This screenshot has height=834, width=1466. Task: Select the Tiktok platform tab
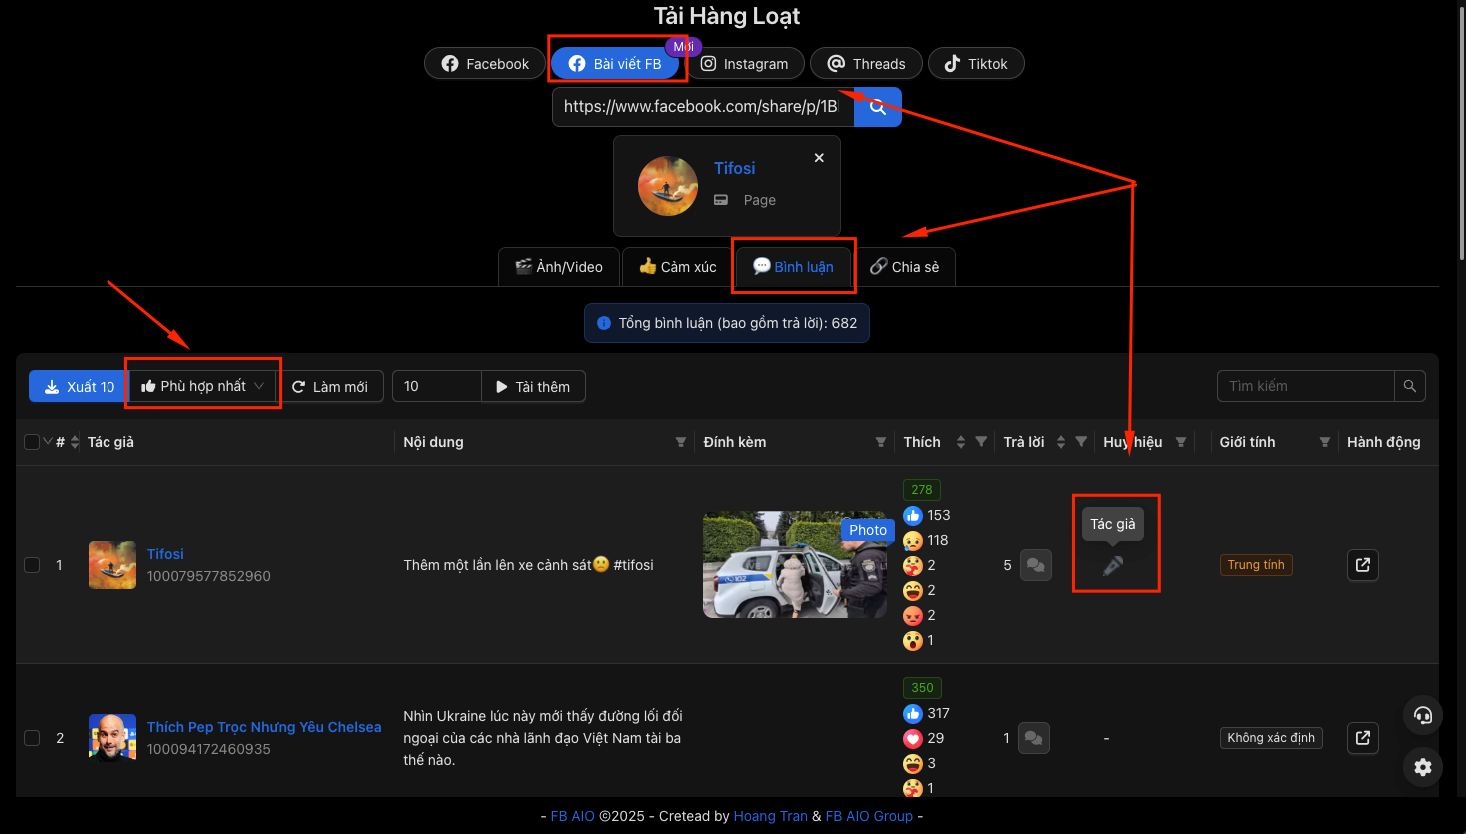coord(976,64)
